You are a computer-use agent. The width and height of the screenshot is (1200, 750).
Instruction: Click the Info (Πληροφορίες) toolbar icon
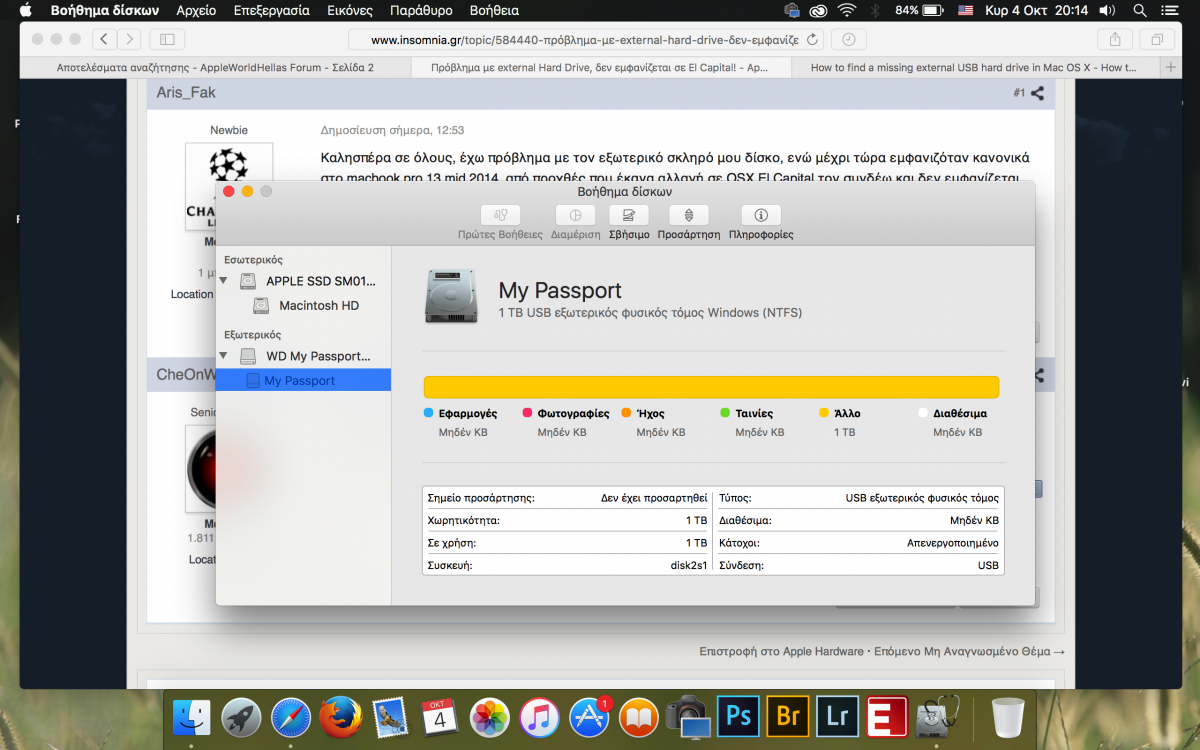761,215
